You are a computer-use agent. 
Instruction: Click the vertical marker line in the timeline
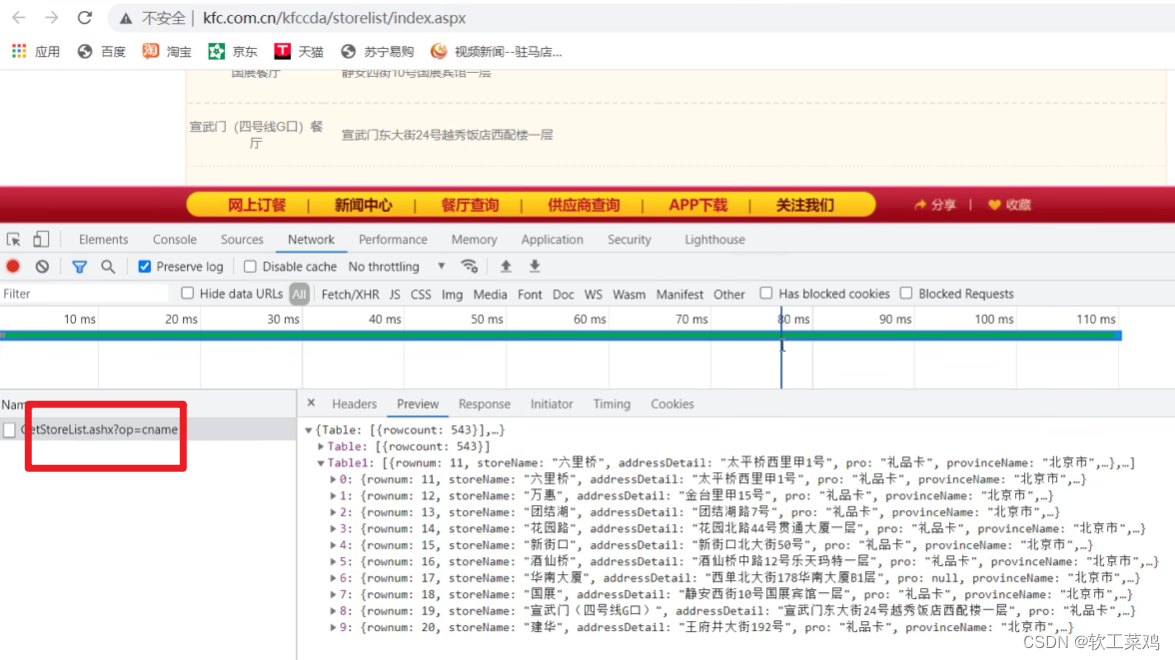781,348
